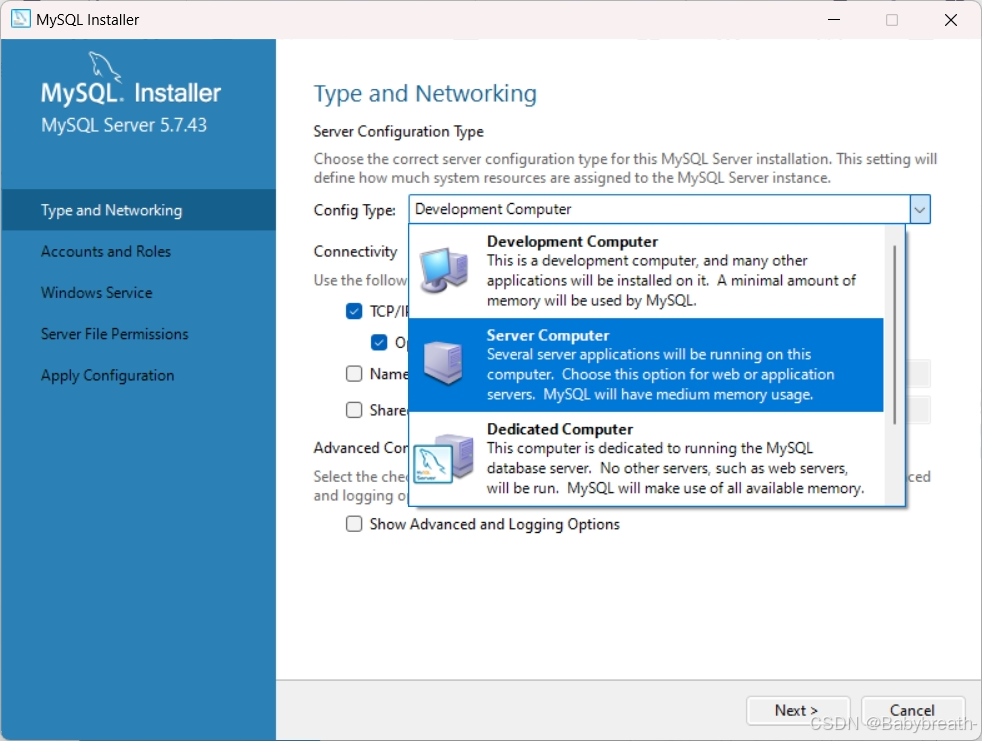Uncheck the firewall port option under TCP/IP

380,342
